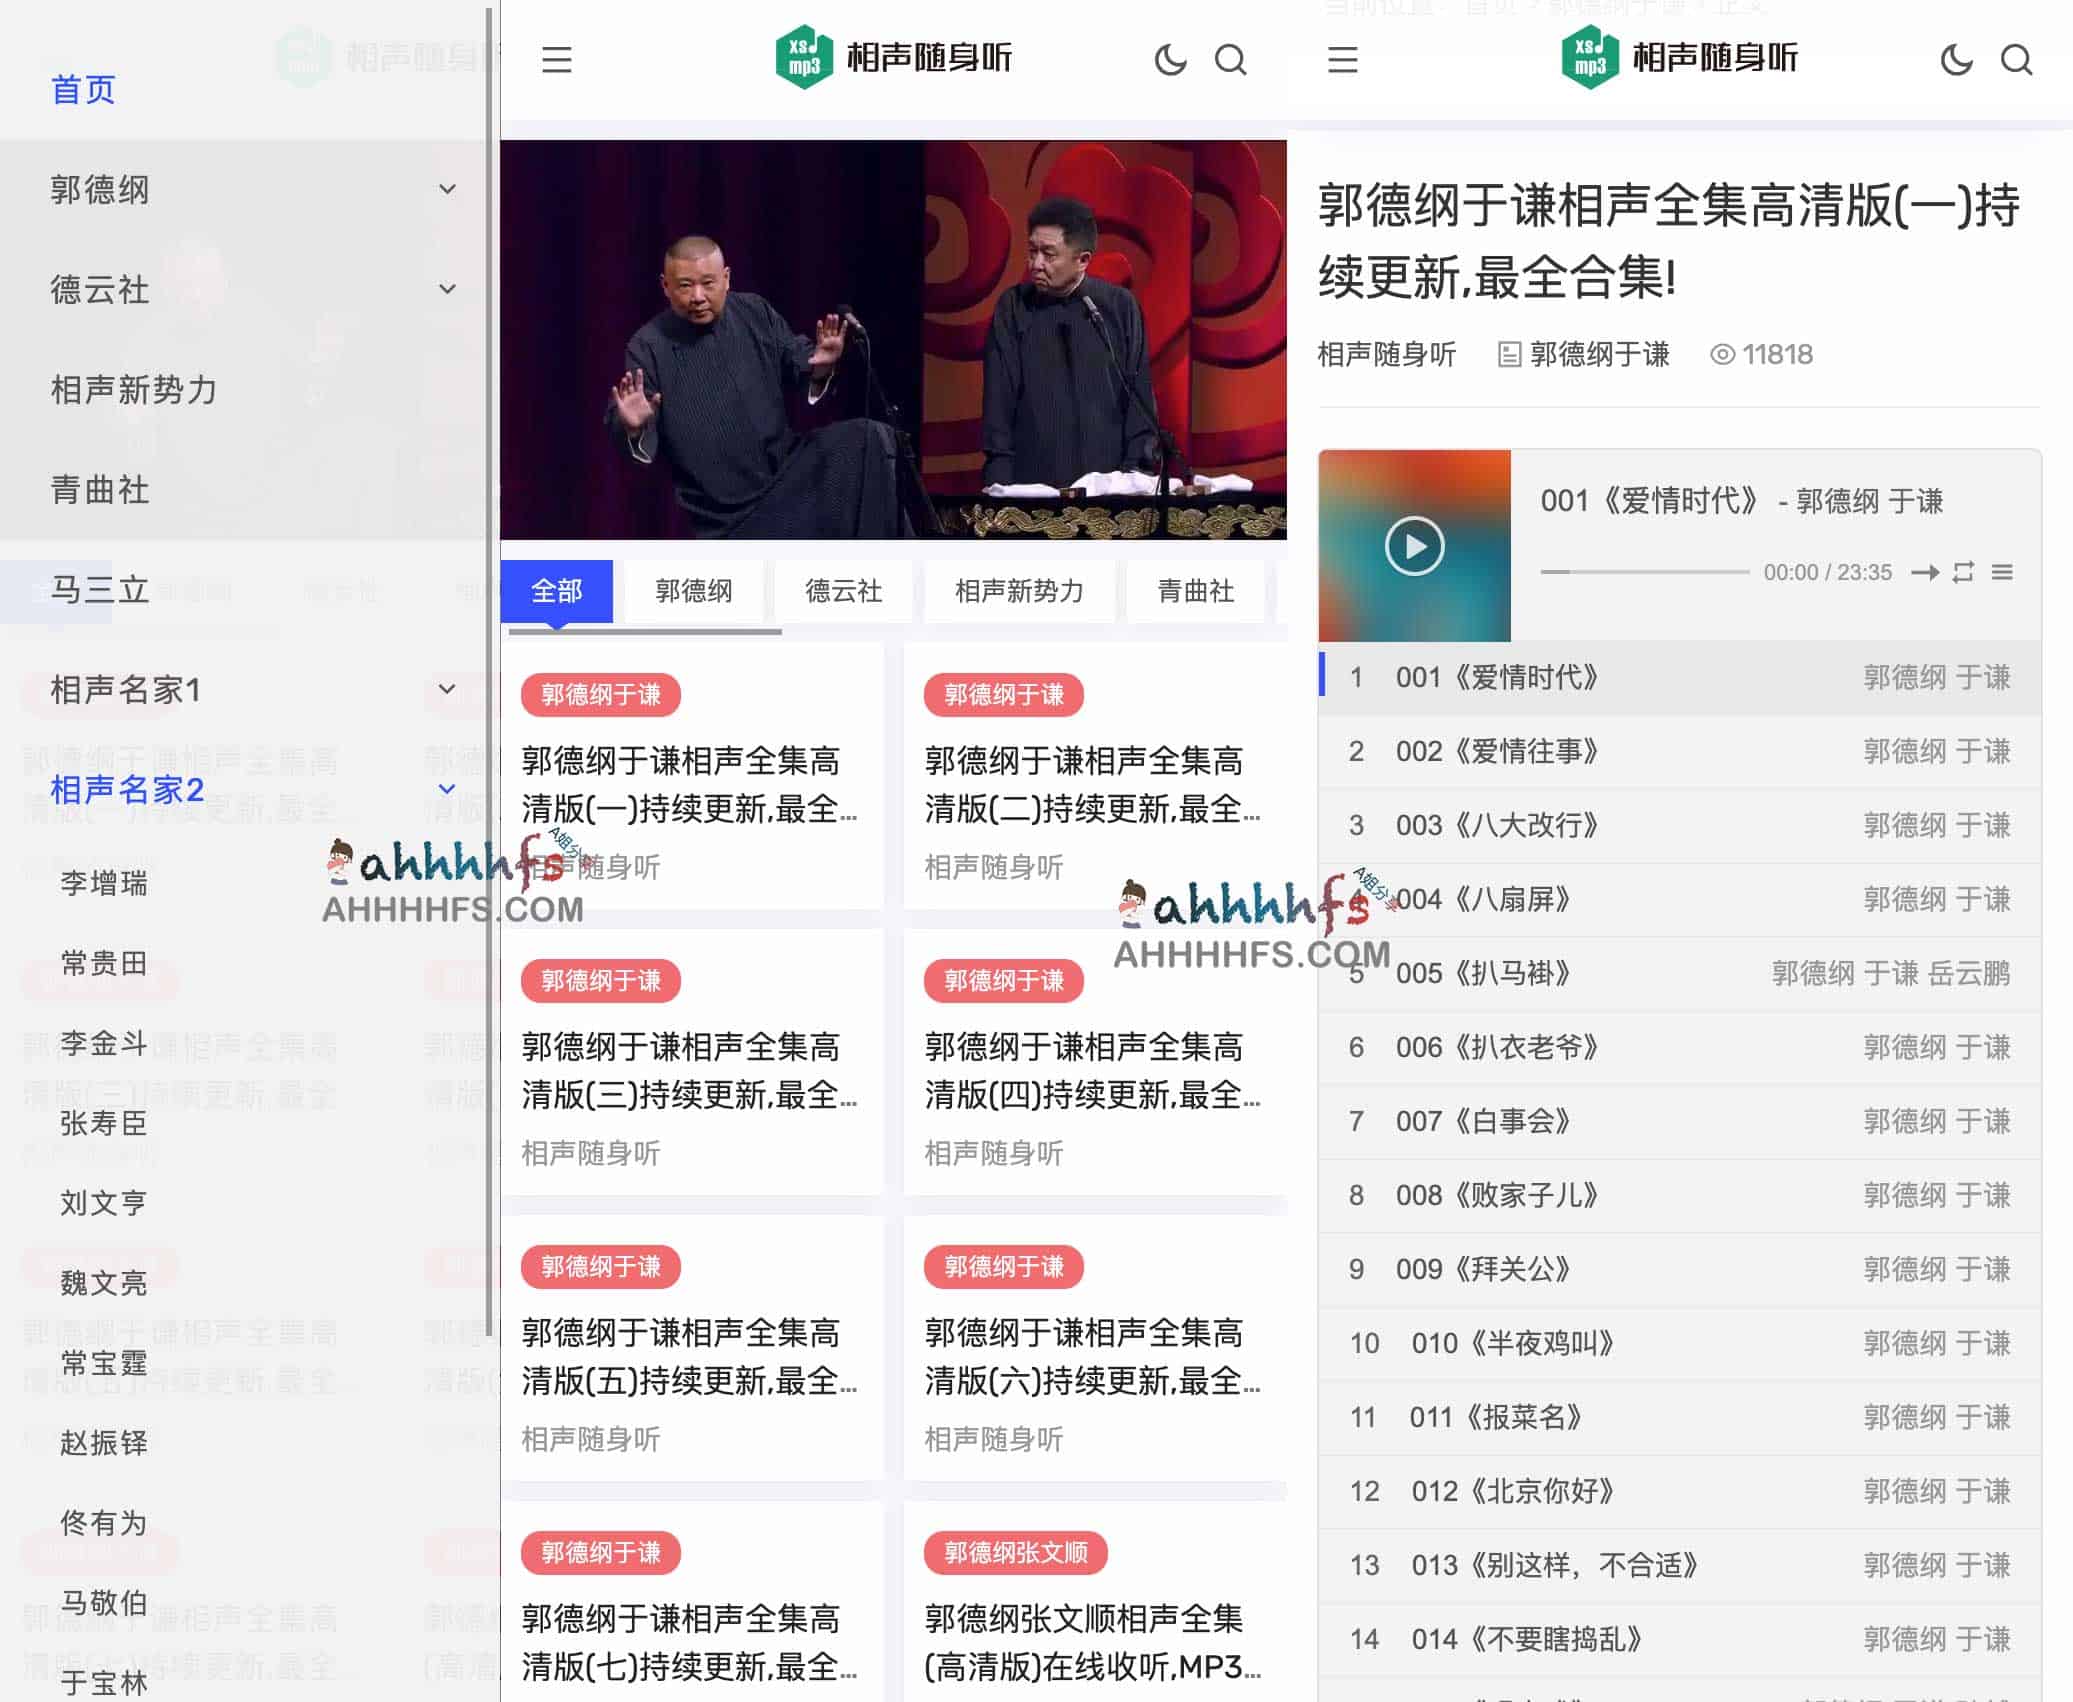This screenshot has height=1702, width=2073.
Task: Expand the 相声名家1 sidebar submenu
Action: (x=448, y=689)
